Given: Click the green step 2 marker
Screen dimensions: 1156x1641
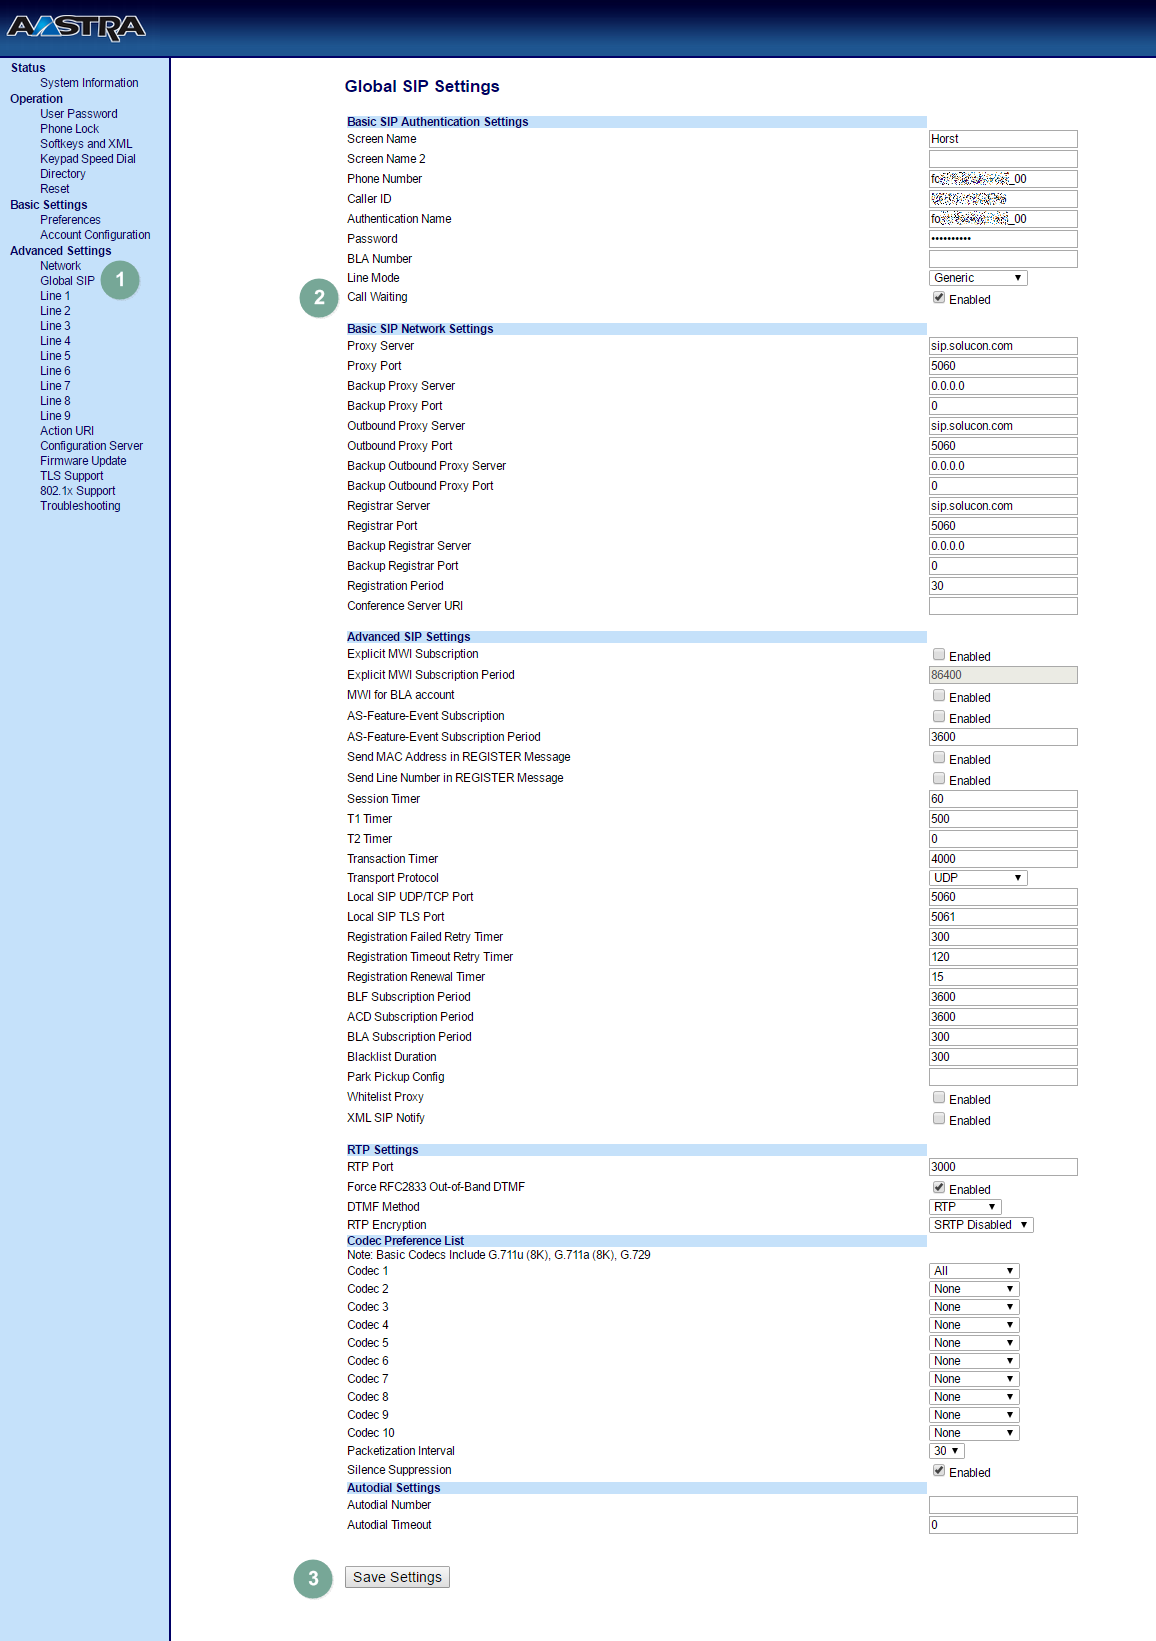Looking at the screenshot, I should click(319, 297).
